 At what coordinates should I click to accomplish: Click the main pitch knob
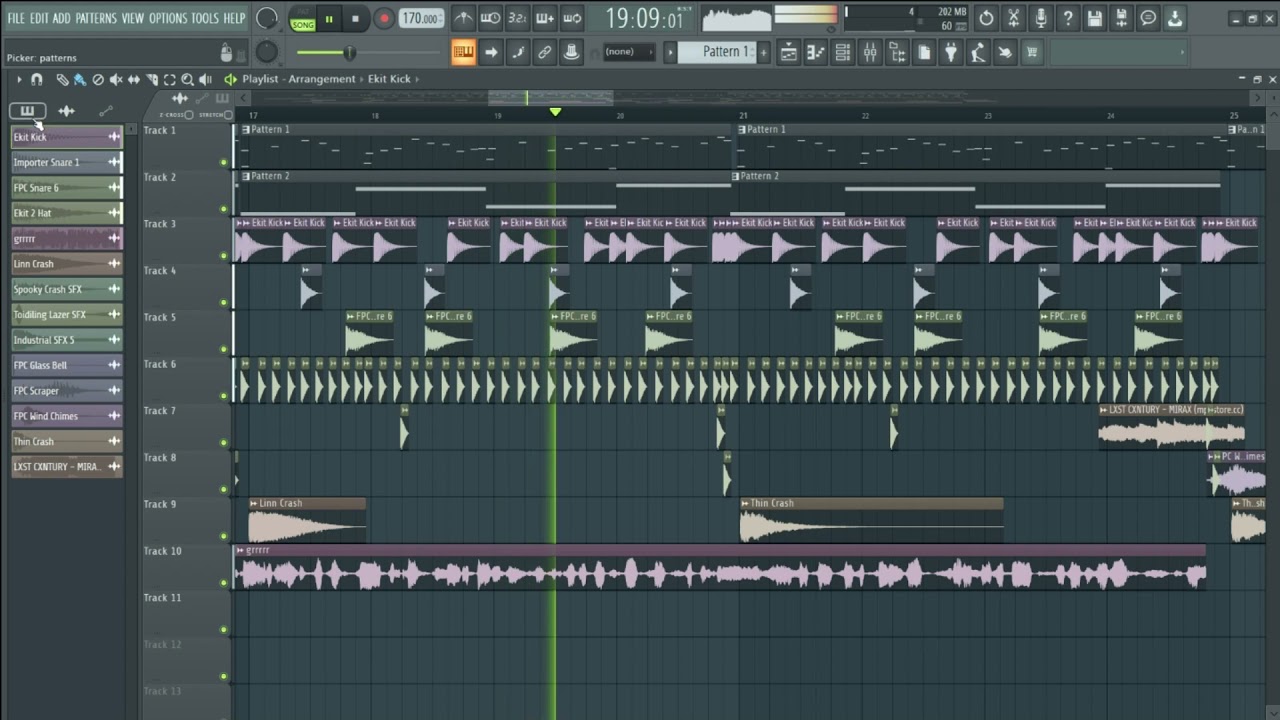coord(267,52)
